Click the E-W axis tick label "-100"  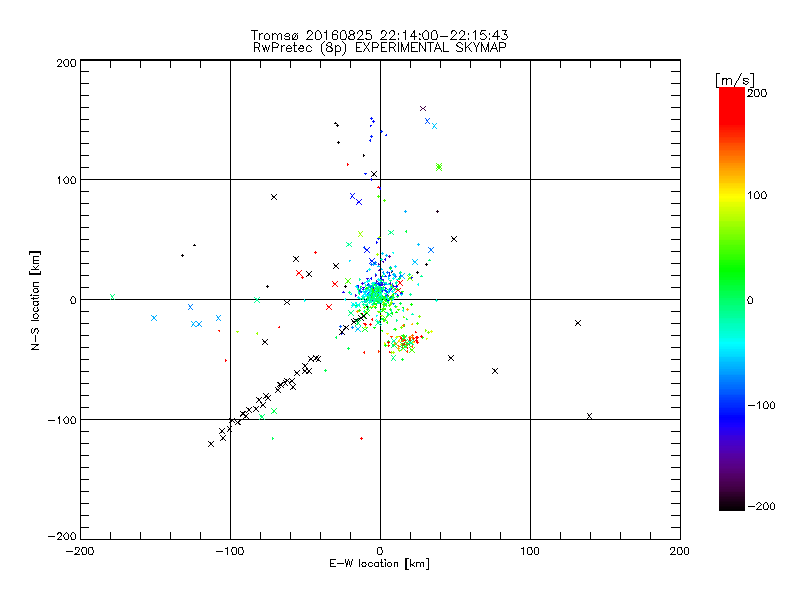(230, 552)
